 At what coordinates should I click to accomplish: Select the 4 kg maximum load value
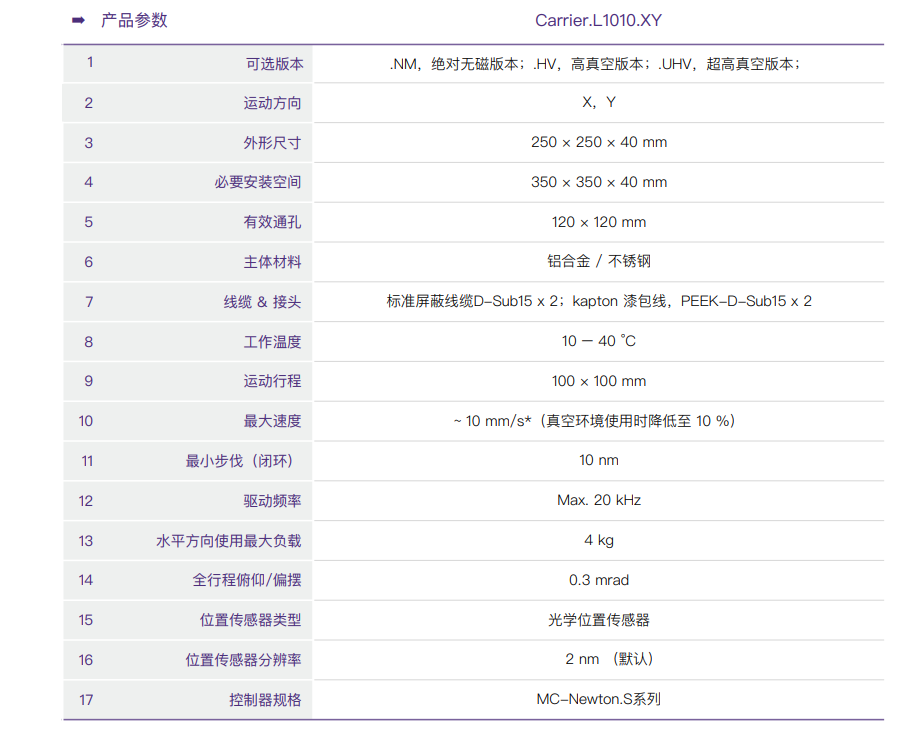[x=598, y=540]
